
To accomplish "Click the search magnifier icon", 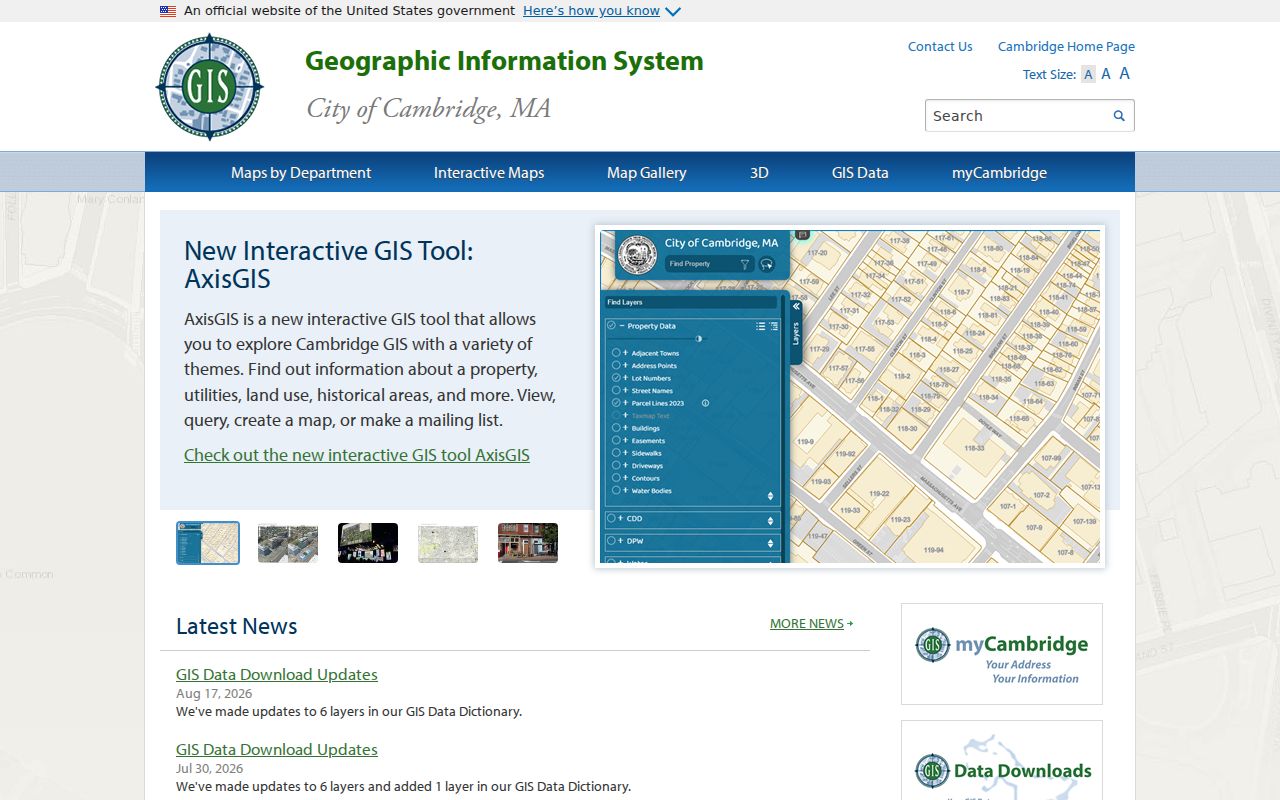I will tap(1119, 116).
